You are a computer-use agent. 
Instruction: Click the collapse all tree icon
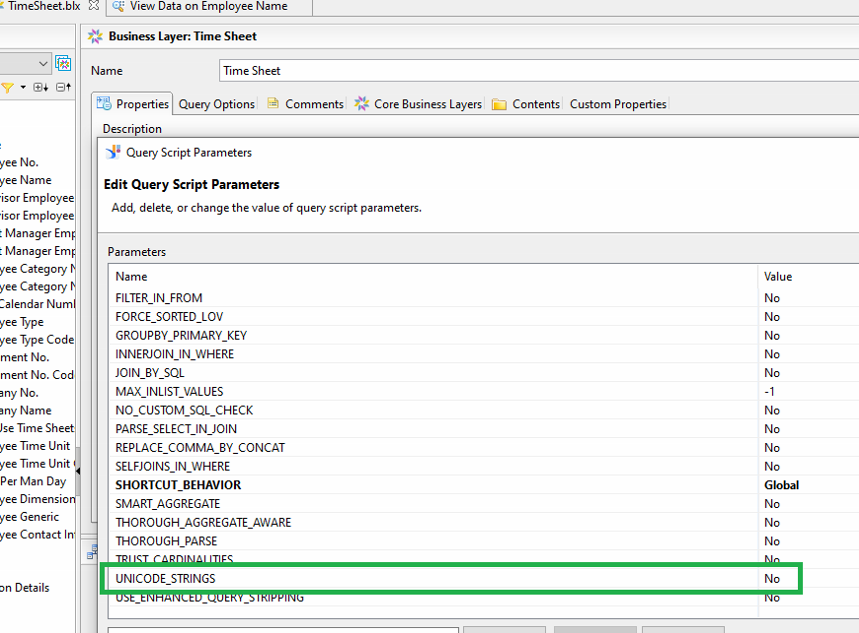click(62, 88)
